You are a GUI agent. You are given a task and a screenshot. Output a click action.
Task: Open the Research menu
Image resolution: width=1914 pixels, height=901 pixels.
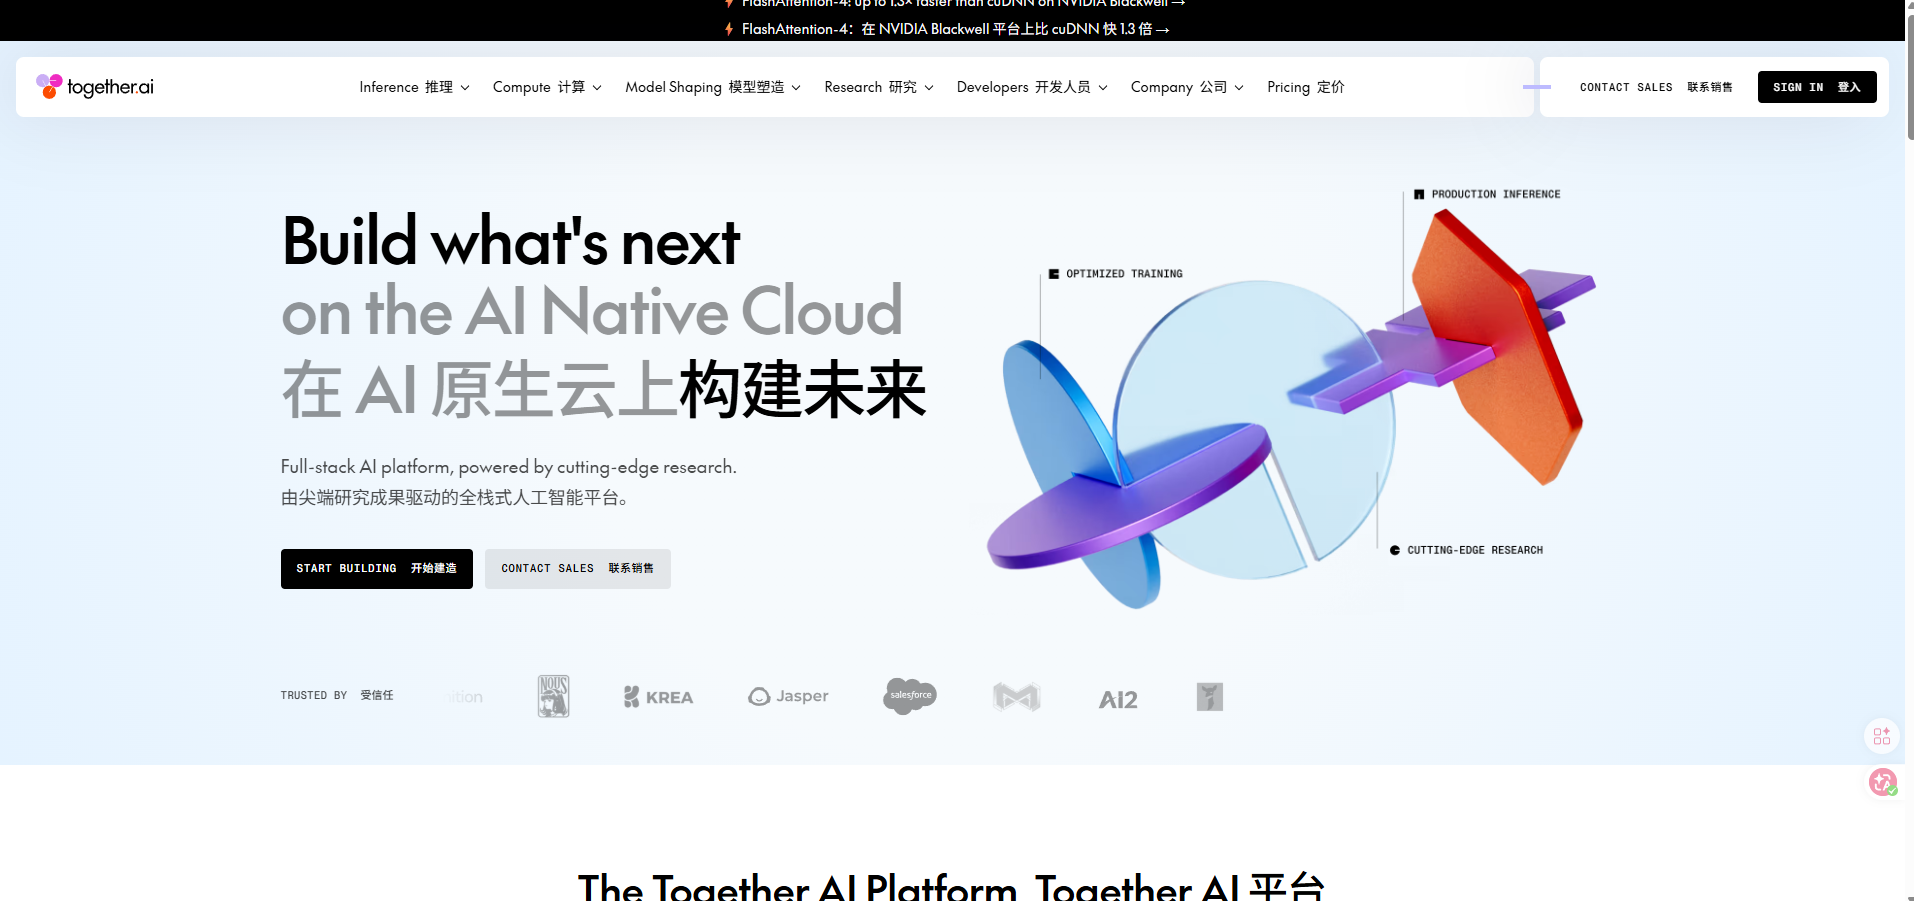click(879, 87)
